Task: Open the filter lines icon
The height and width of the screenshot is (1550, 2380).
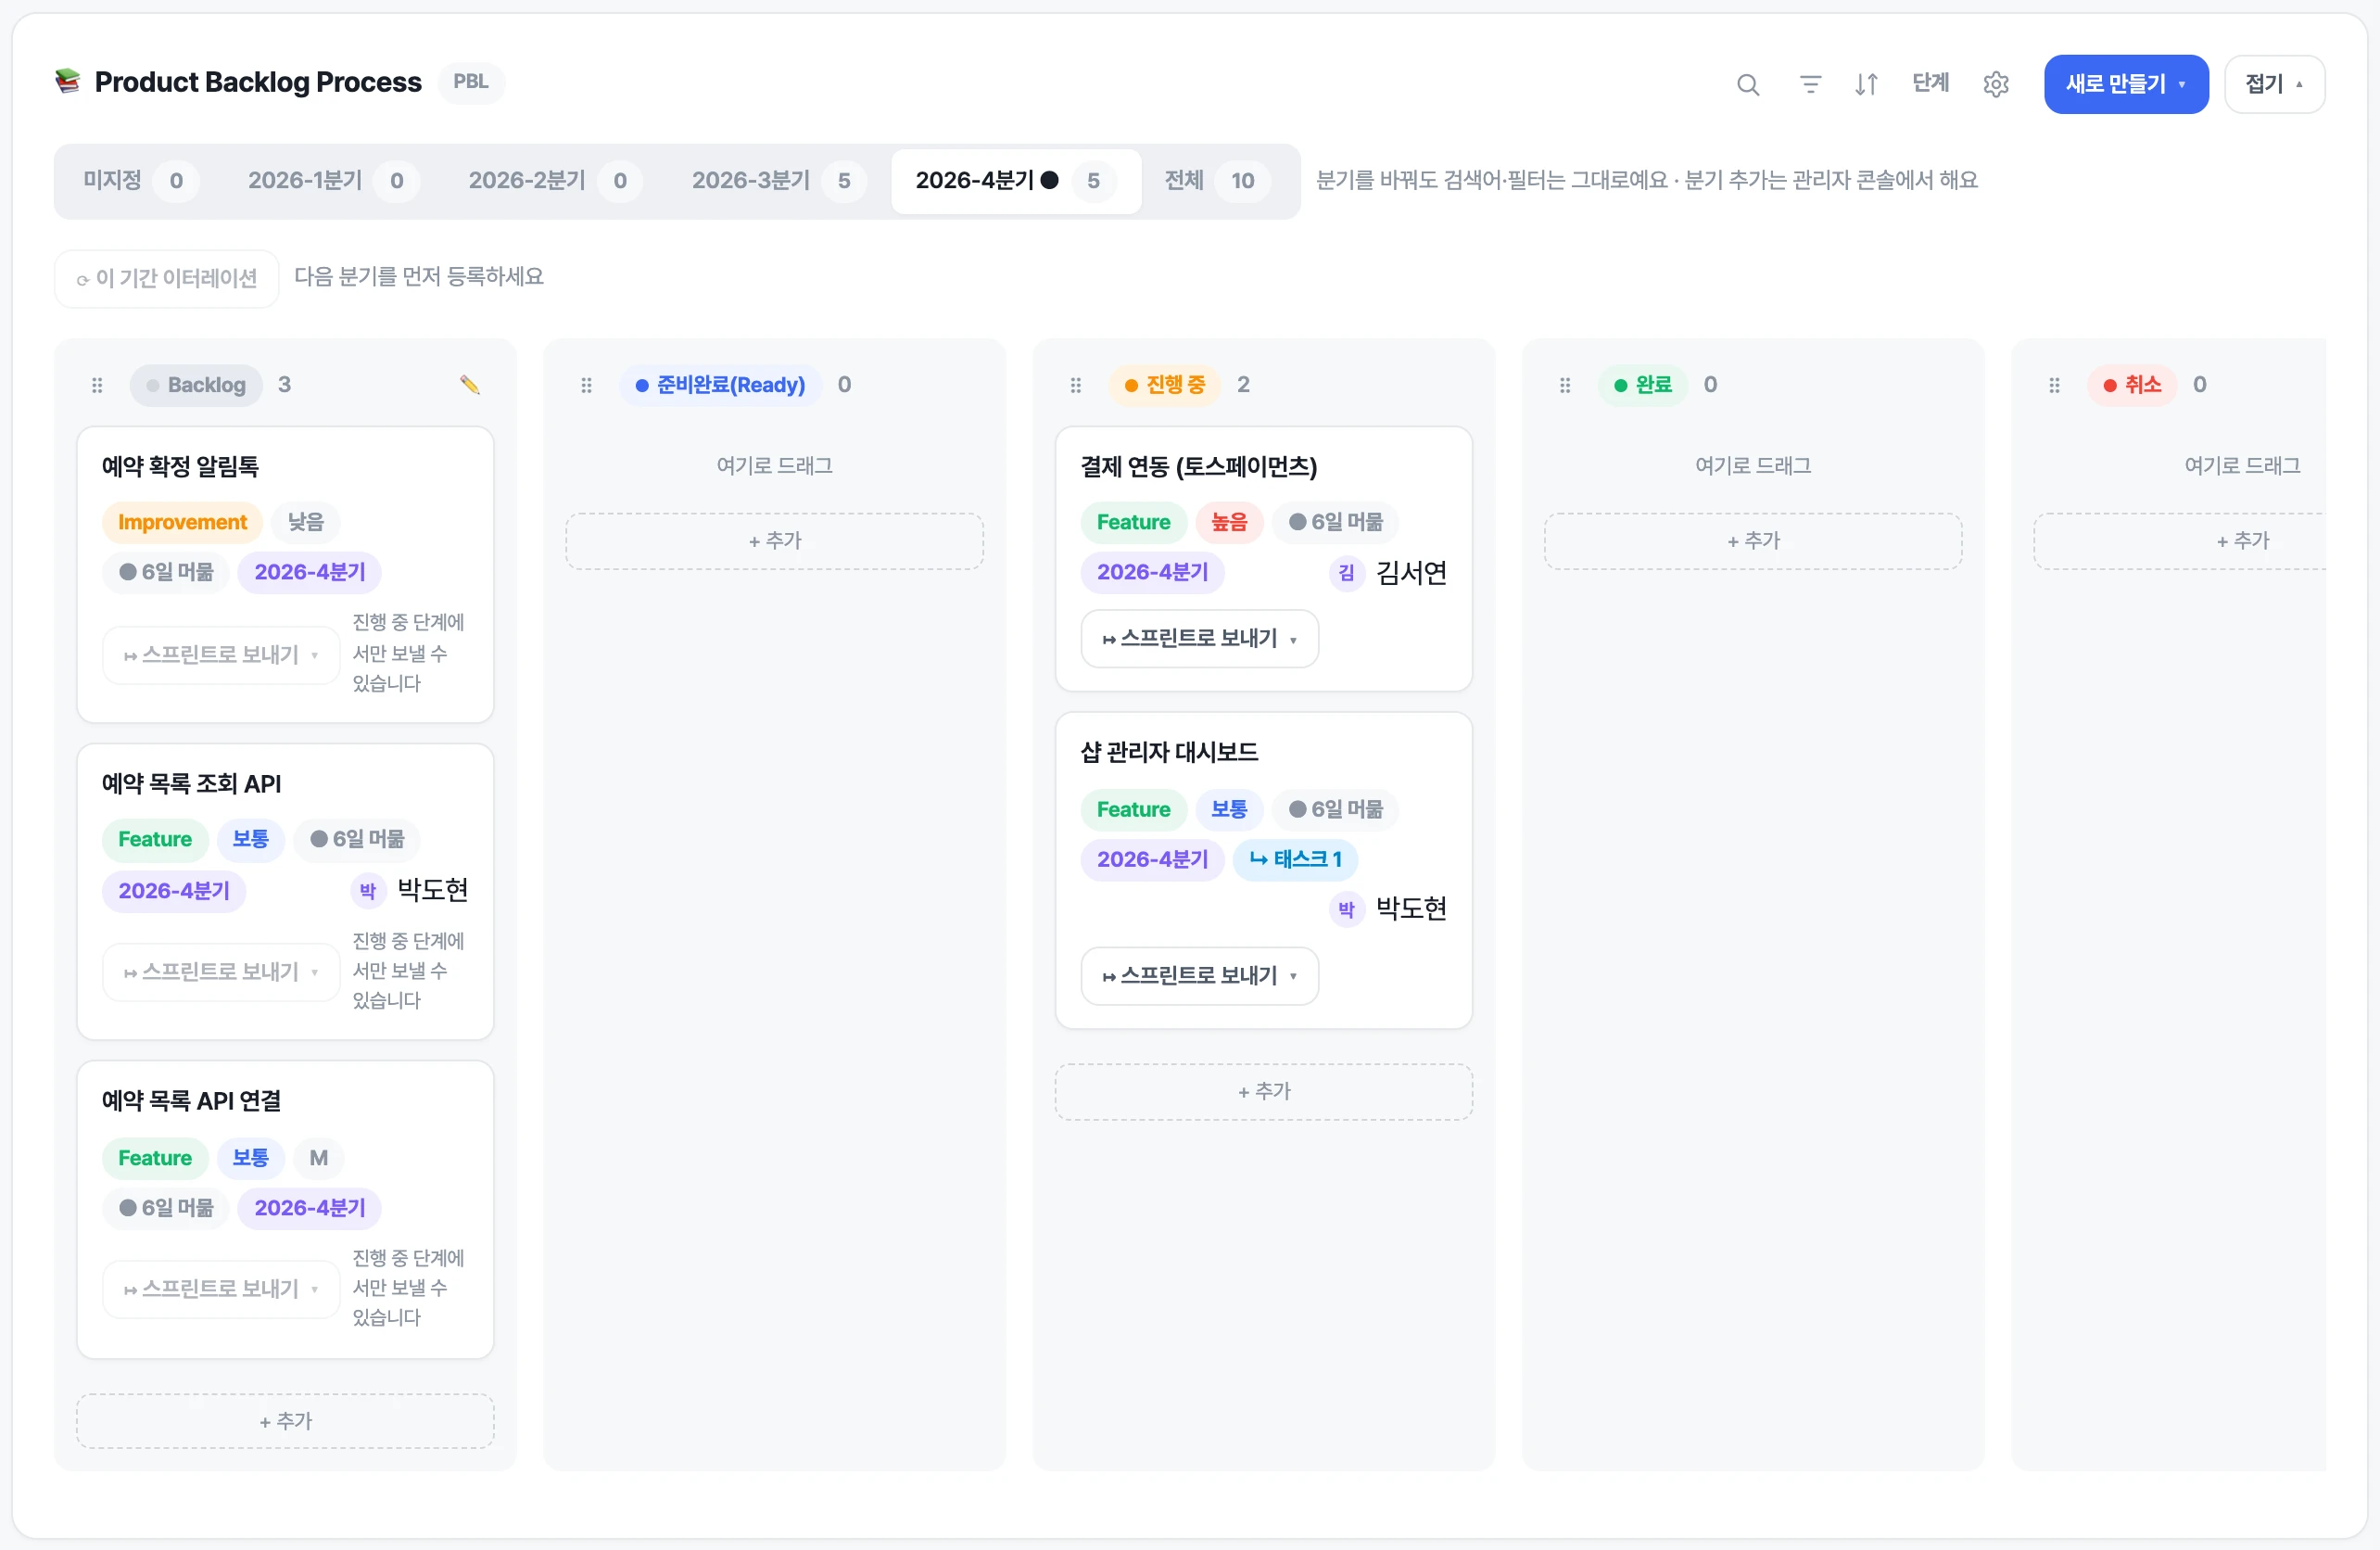Action: [x=1810, y=85]
